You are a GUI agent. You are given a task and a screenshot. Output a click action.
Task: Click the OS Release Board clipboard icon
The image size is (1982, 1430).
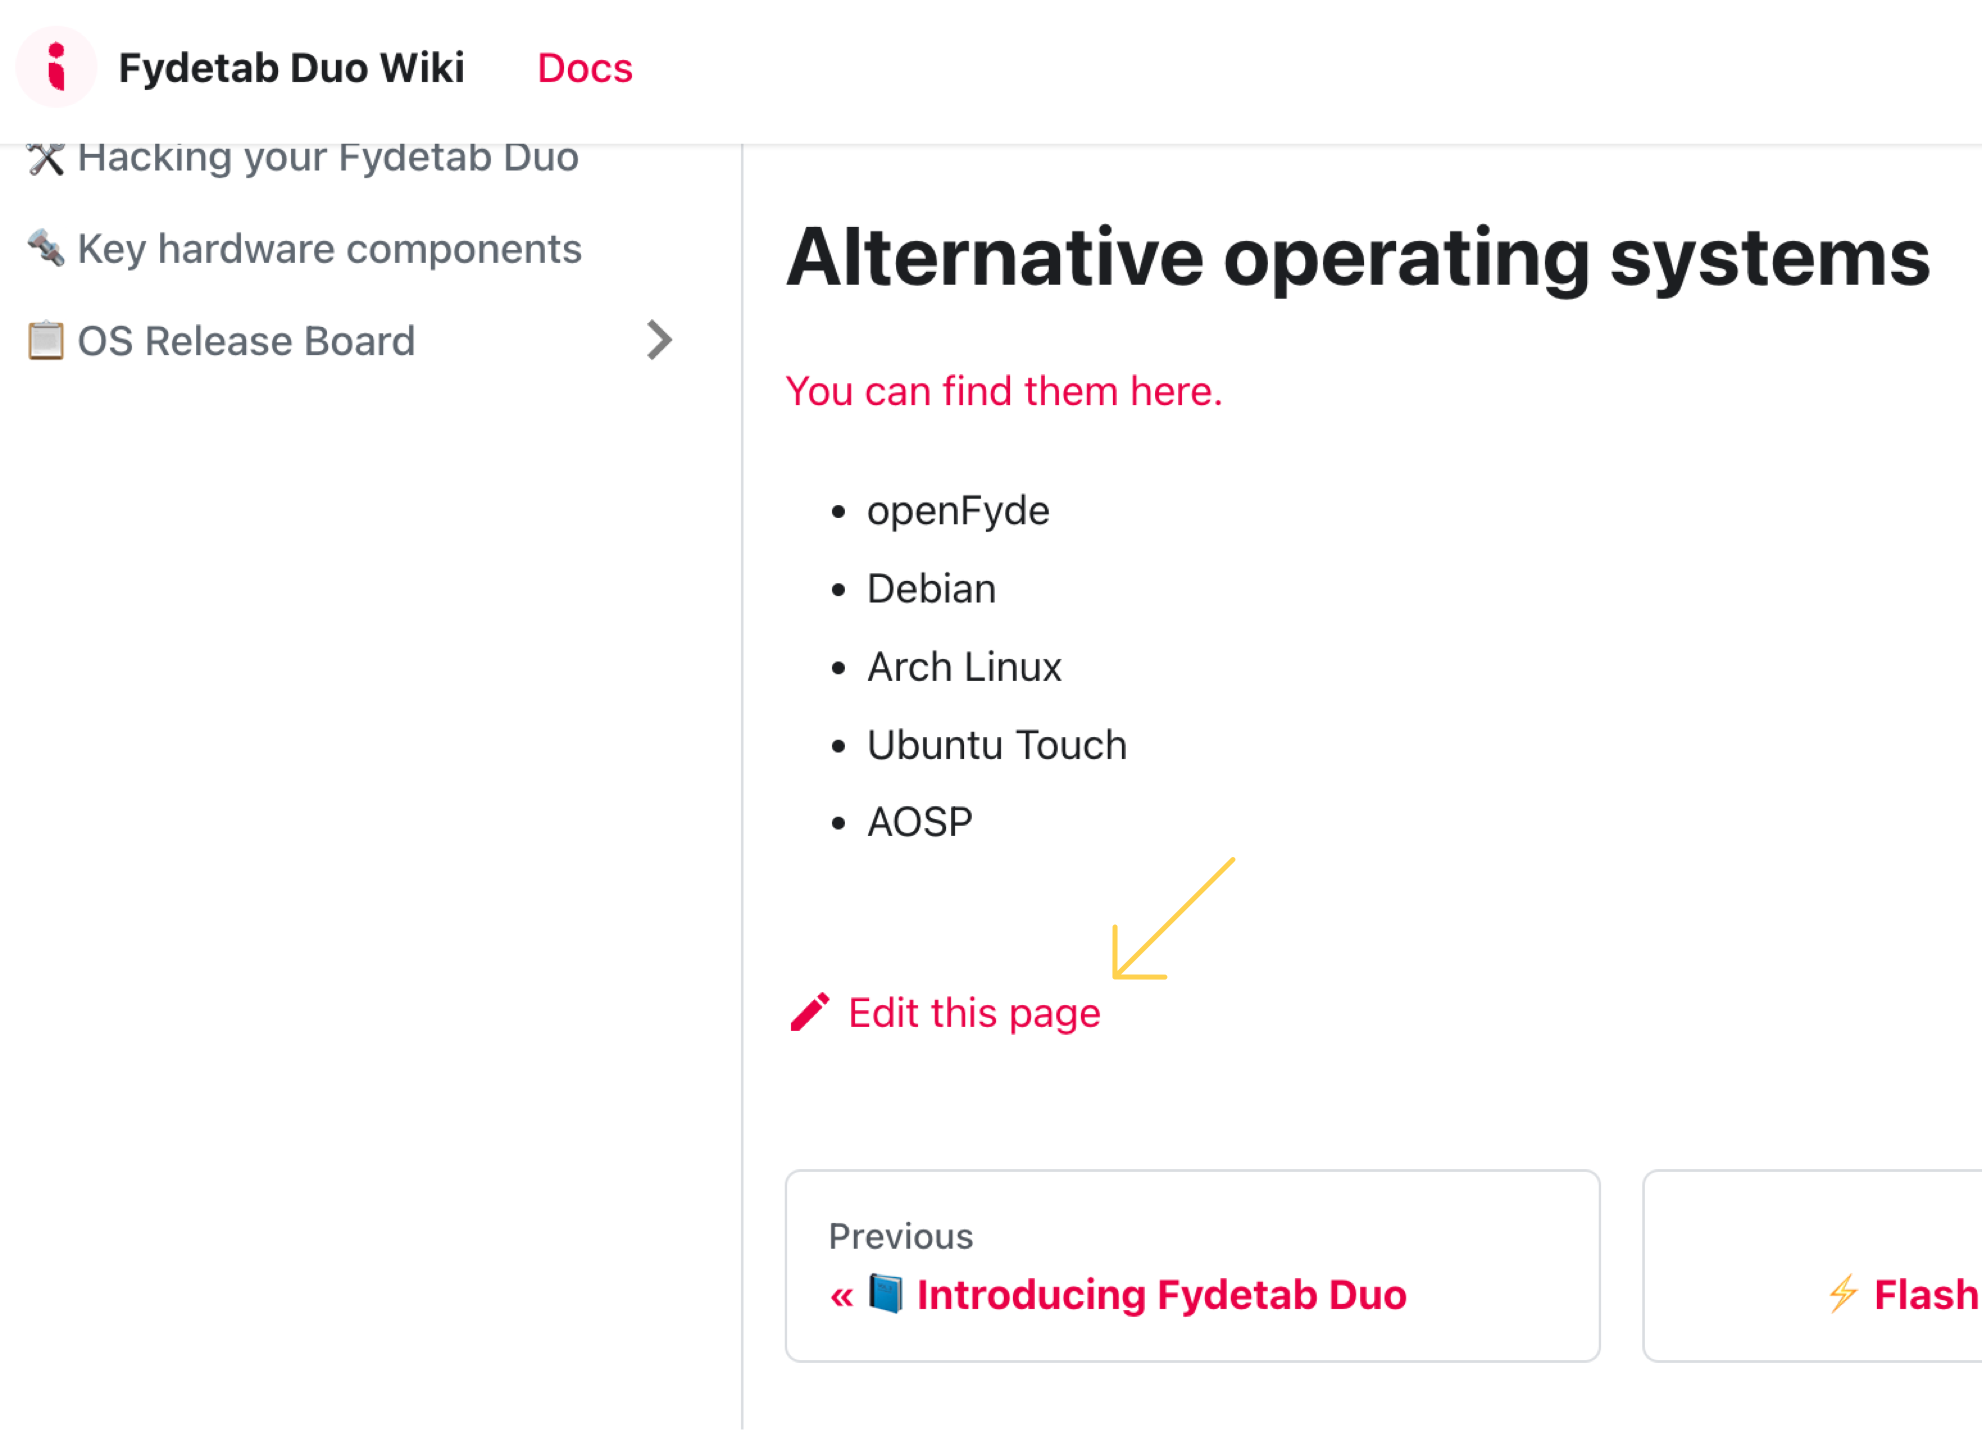tap(45, 340)
